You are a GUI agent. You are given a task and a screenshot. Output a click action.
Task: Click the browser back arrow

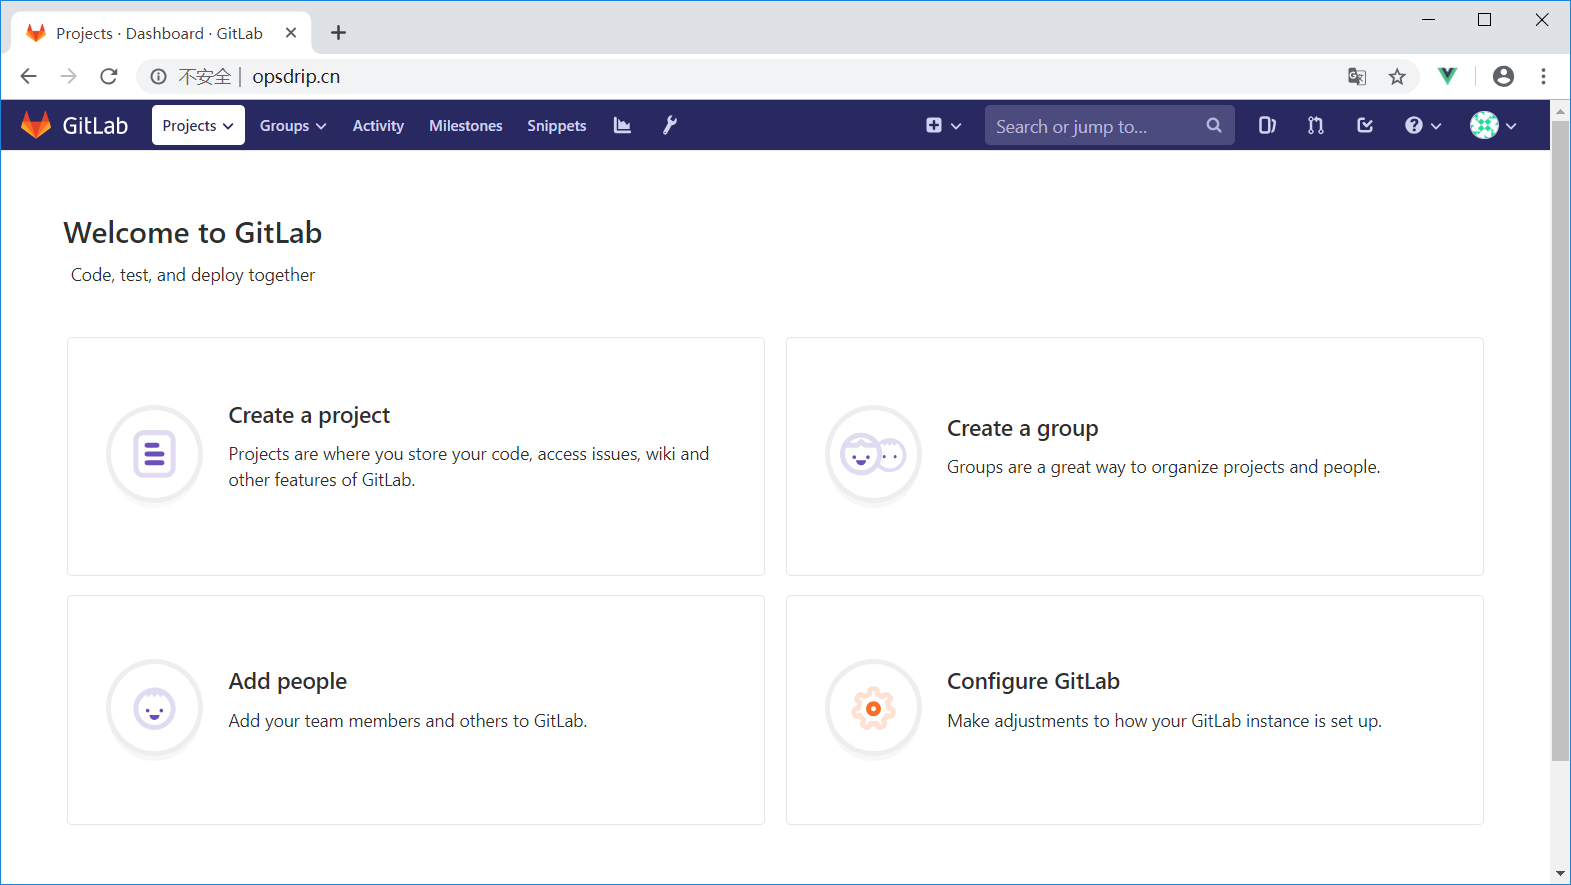click(x=28, y=76)
